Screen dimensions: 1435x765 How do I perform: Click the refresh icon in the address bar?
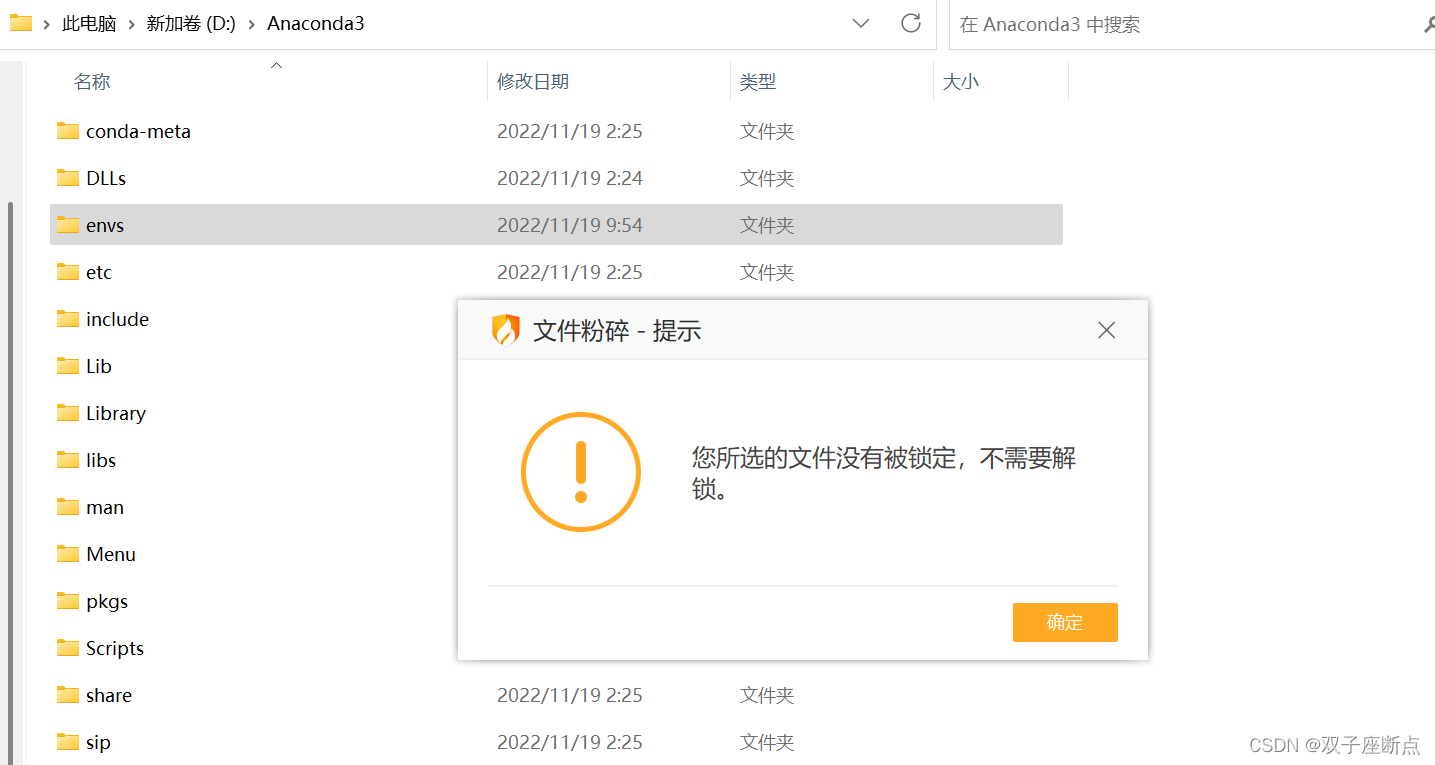point(911,23)
